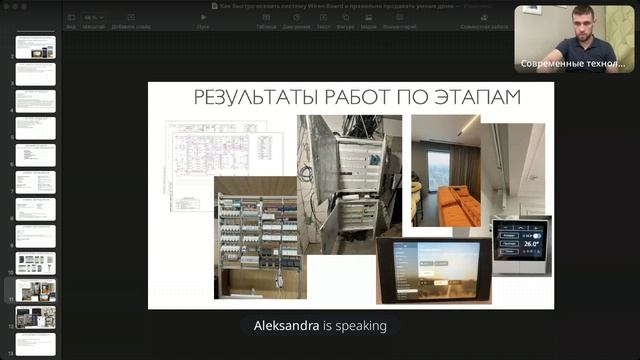This screenshot has width=640, height=360.
Task: Open the Вид (View) toolbar menu
Action: pos(71,20)
